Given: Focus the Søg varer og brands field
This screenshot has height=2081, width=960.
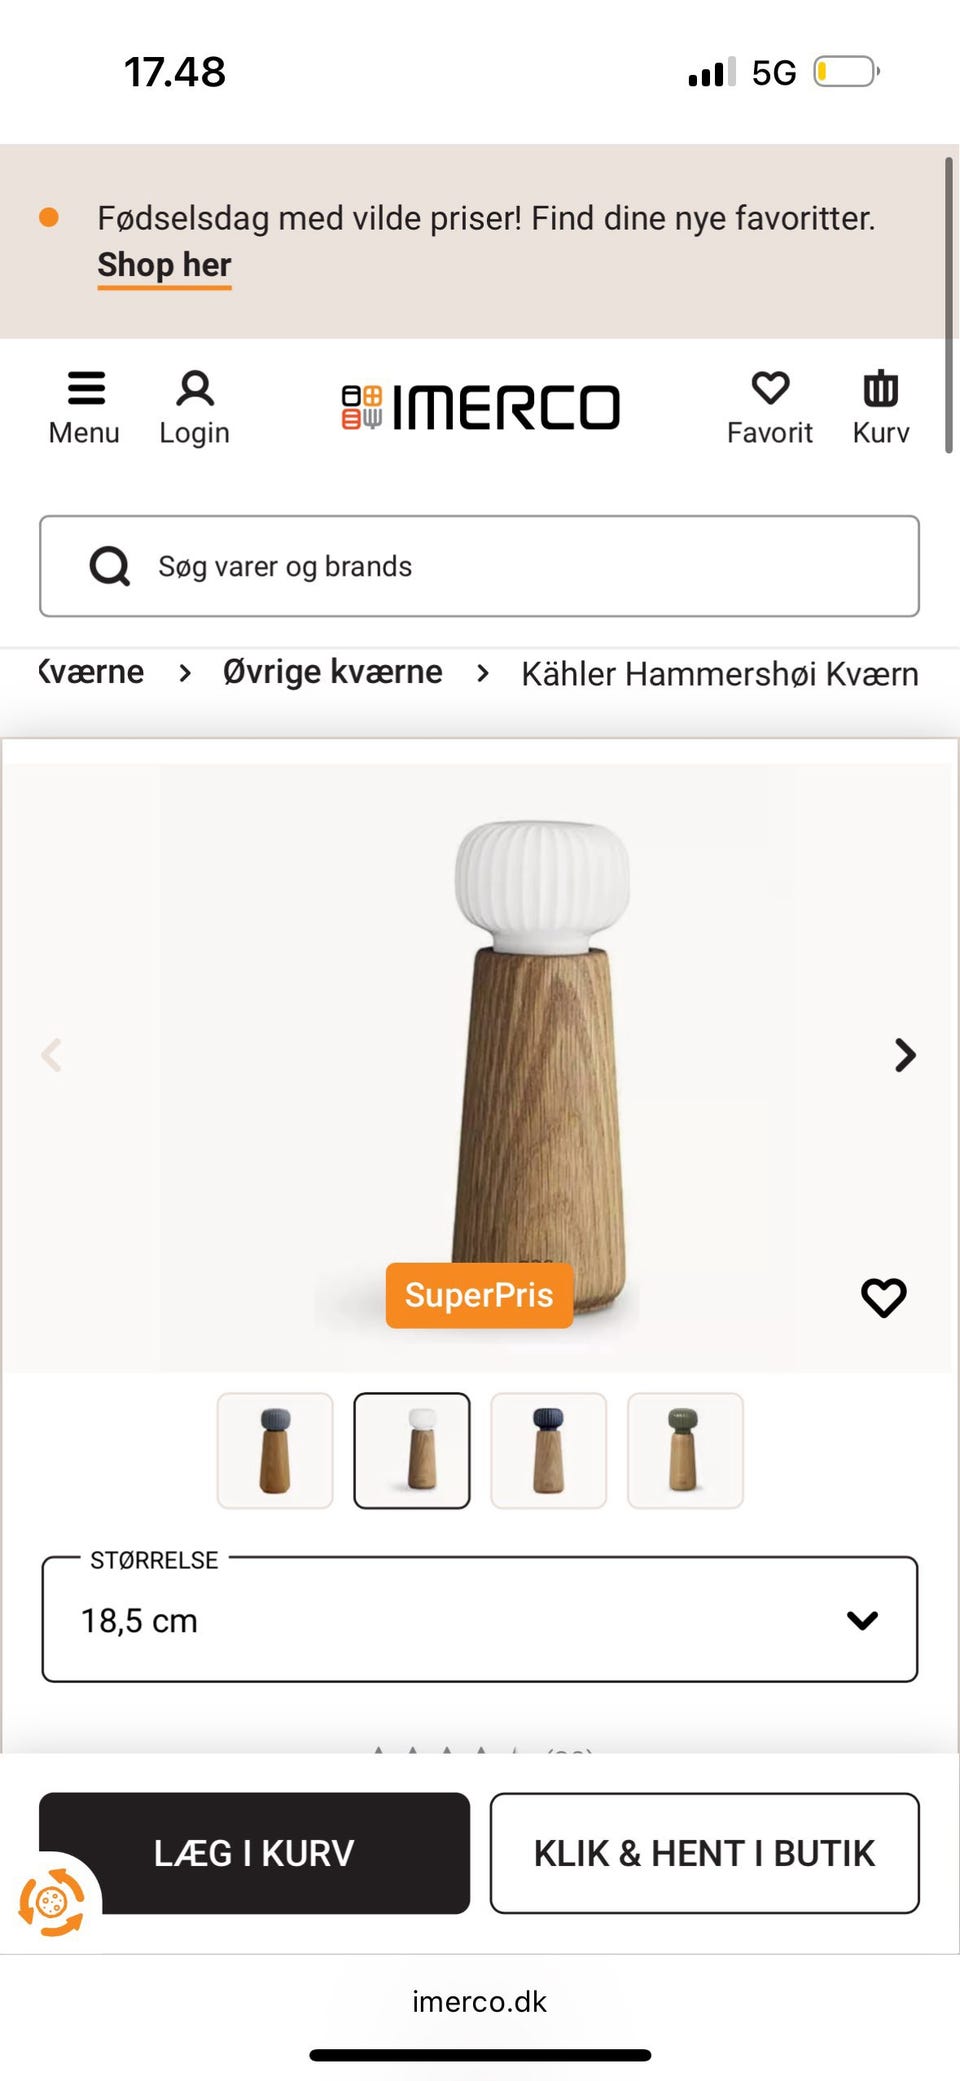Looking at the screenshot, I should click(x=480, y=566).
